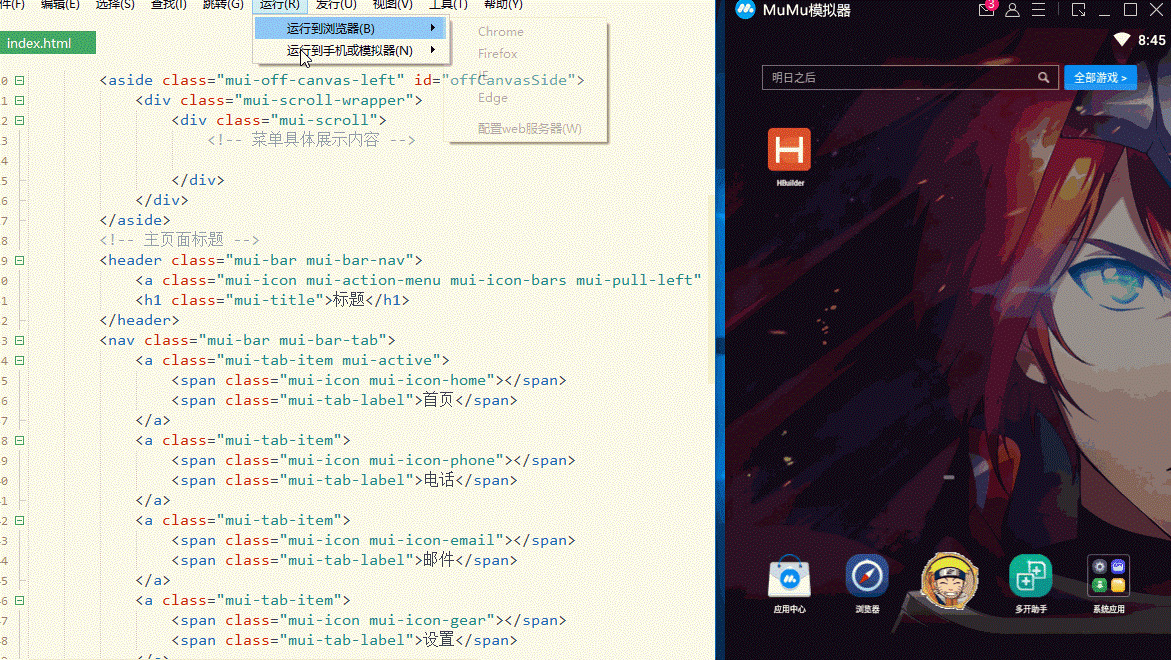Choose Firefox in the run submenu
This screenshot has width=1171, height=660.
click(497, 54)
